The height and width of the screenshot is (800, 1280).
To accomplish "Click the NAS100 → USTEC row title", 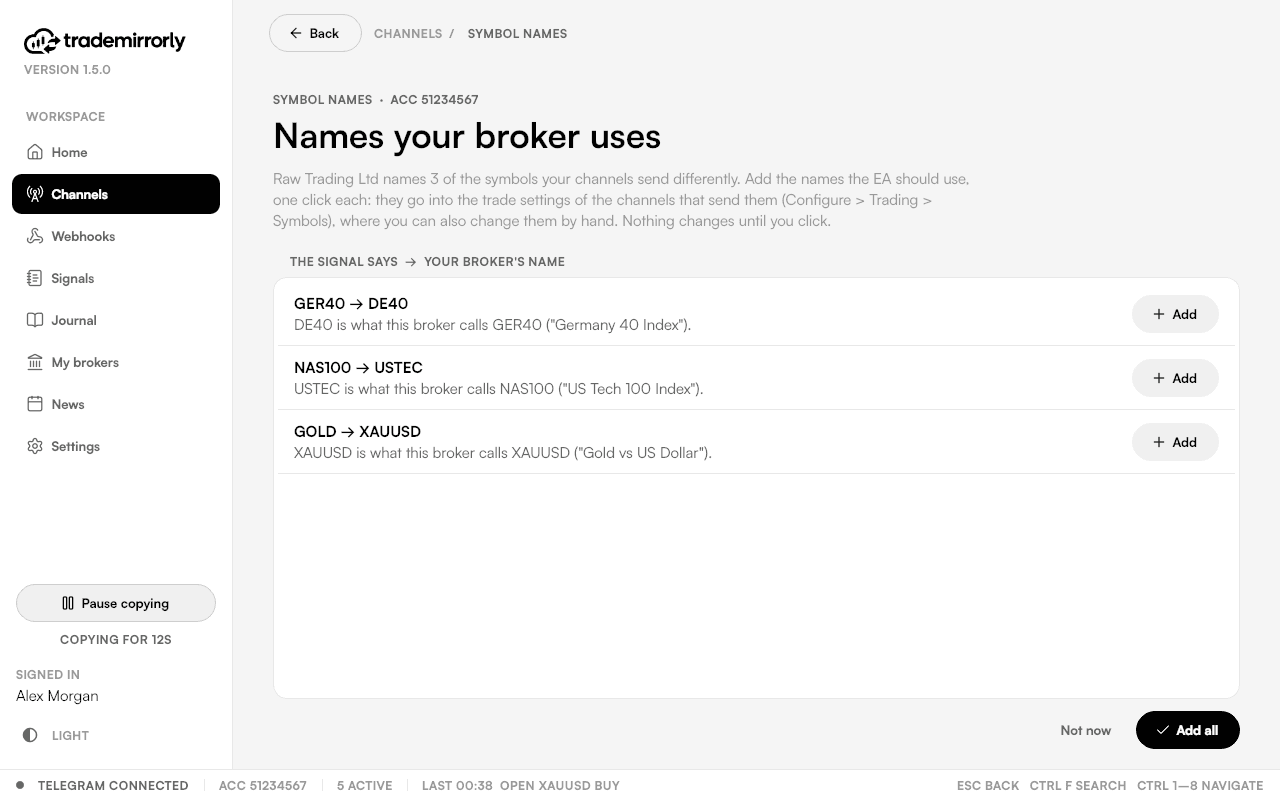I will 358,367.
